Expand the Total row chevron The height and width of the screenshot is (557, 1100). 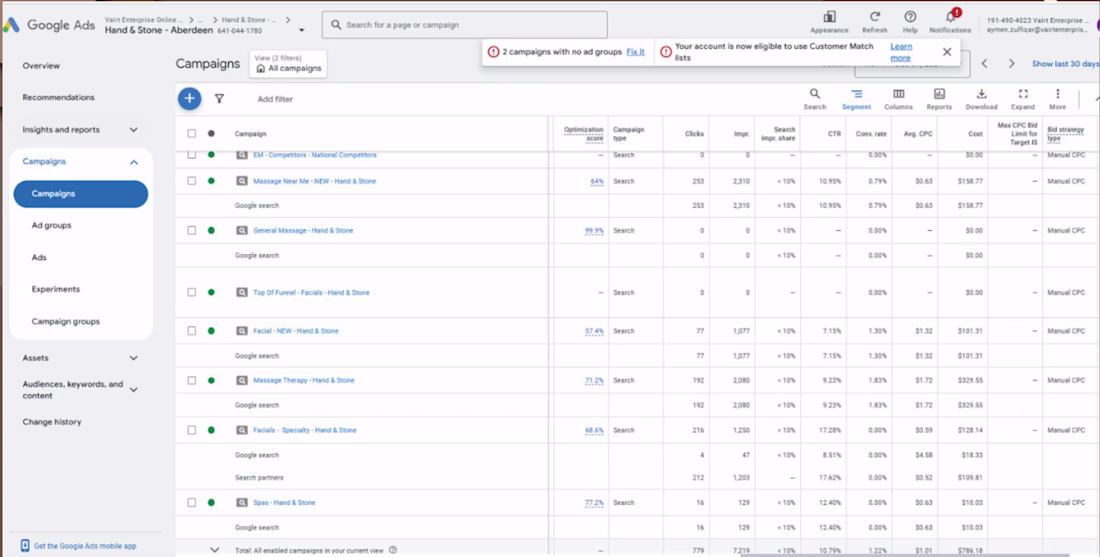tap(215, 551)
